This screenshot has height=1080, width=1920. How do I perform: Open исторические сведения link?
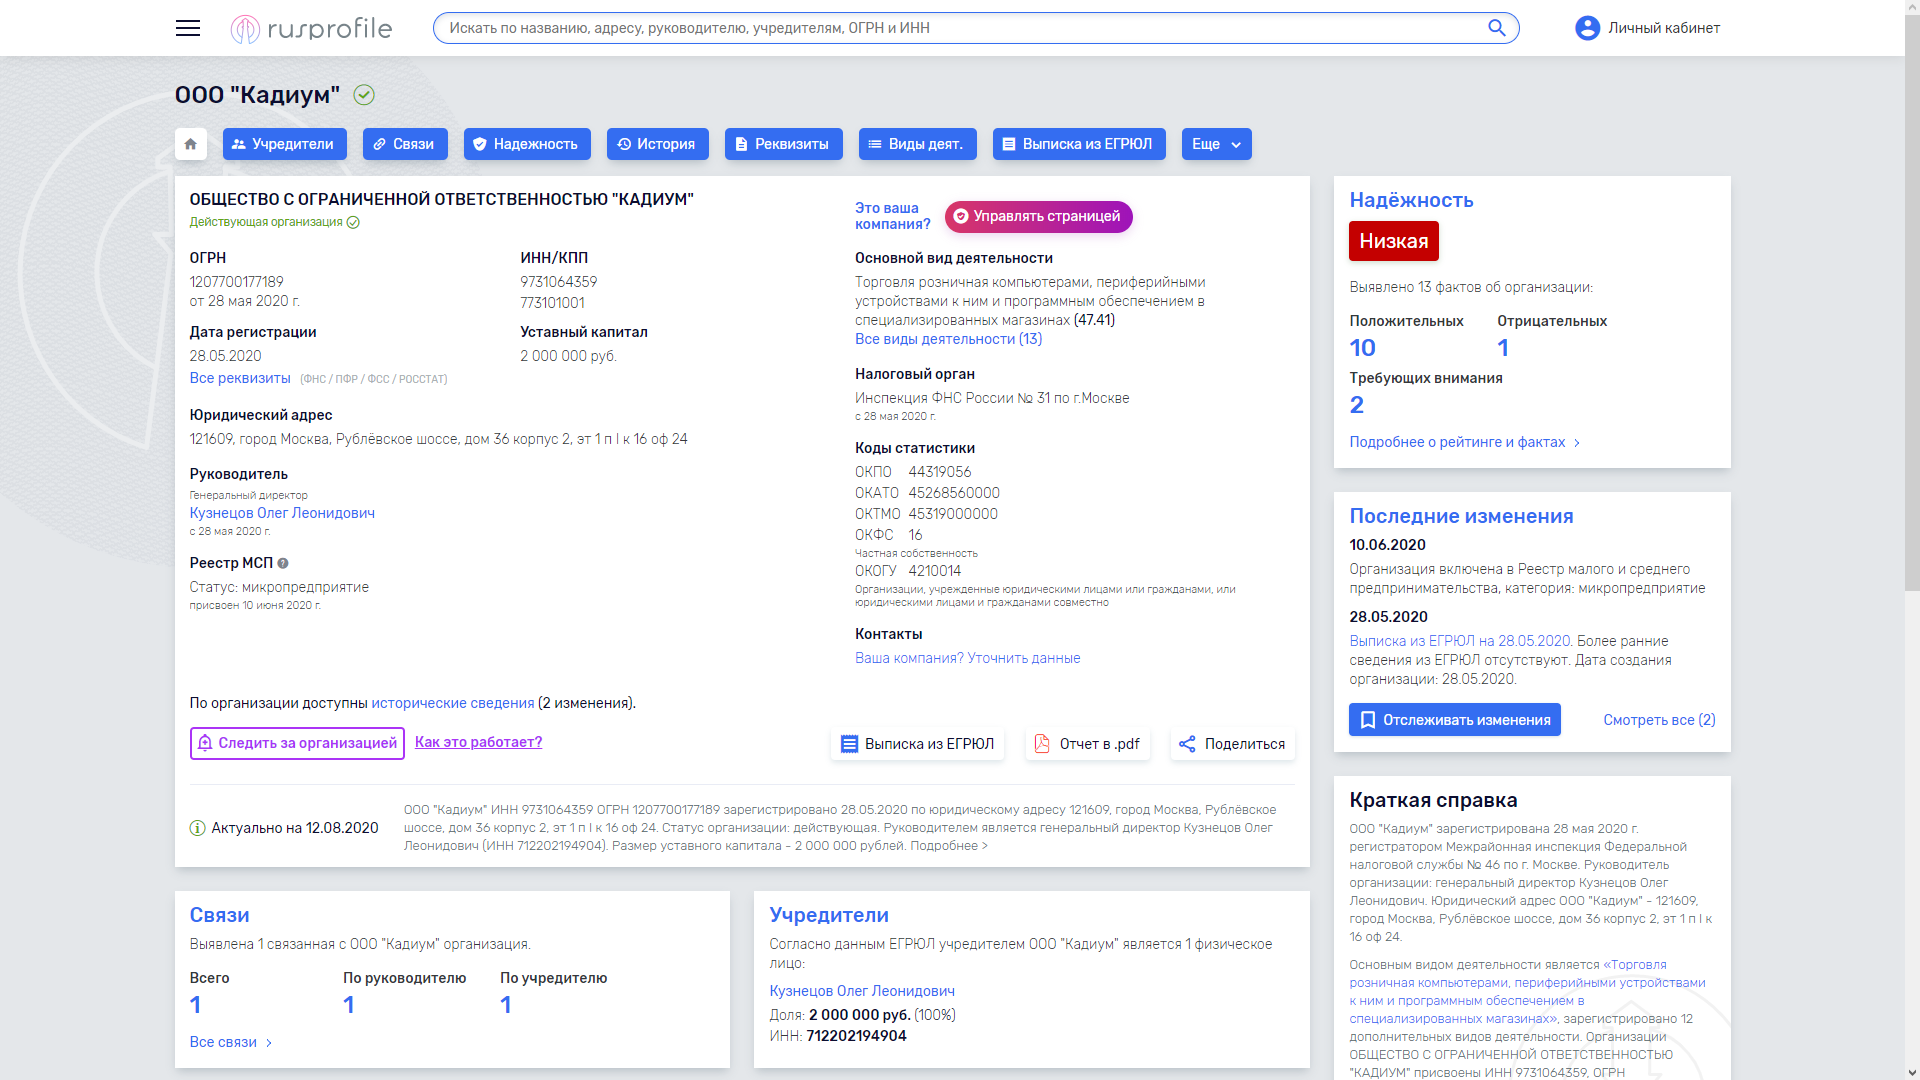pos(453,703)
